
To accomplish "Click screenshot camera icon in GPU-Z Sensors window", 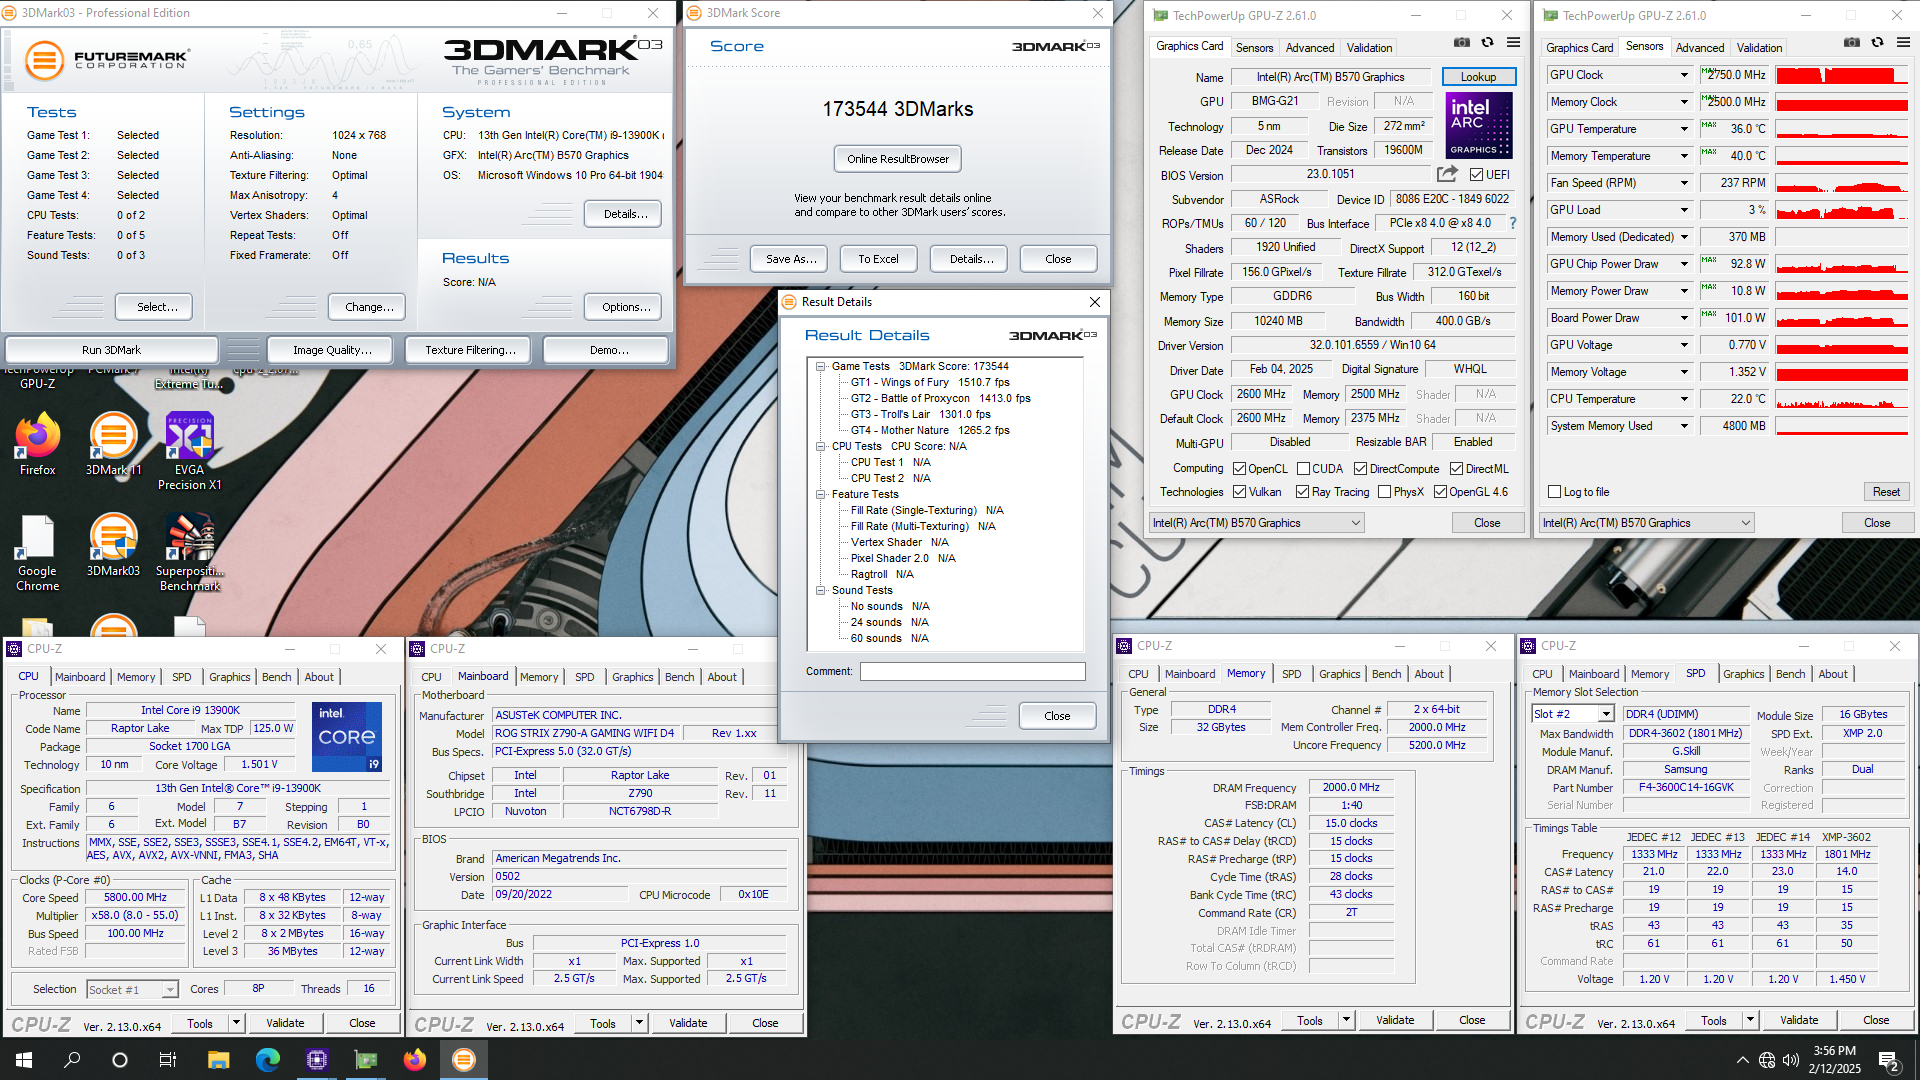I will (x=1851, y=43).
